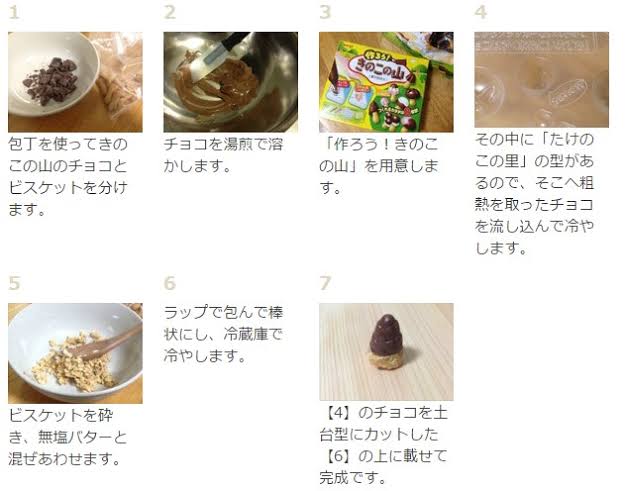This screenshot has height=491, width=625.
Task: Click step number 5 heading
Action: click(x=14, y=283)
